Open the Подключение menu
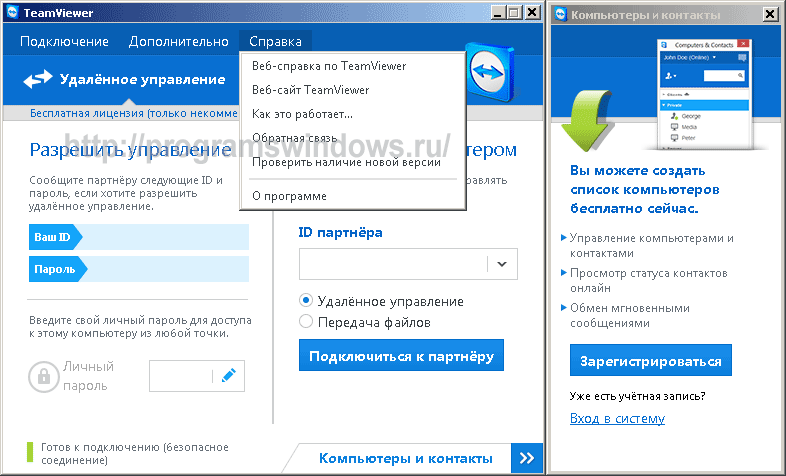The image size is (786, 476). coord(64,42)
